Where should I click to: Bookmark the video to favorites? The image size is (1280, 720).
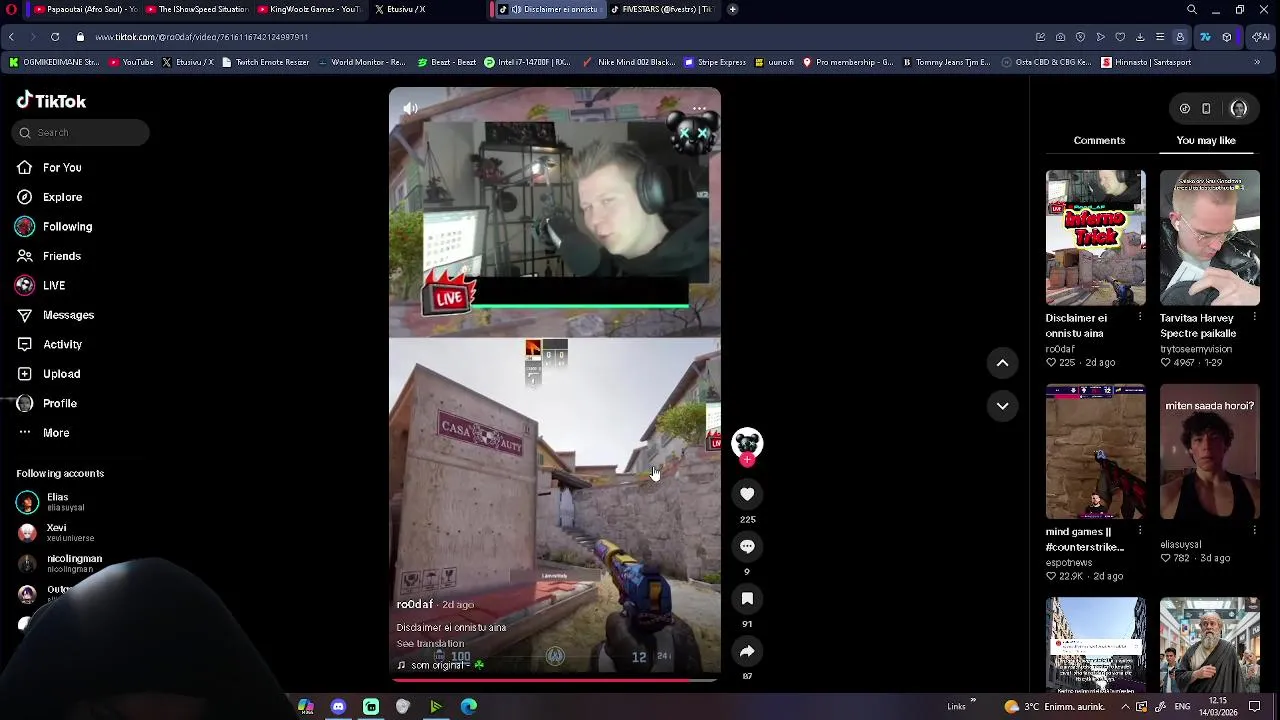tap(747, 598)
